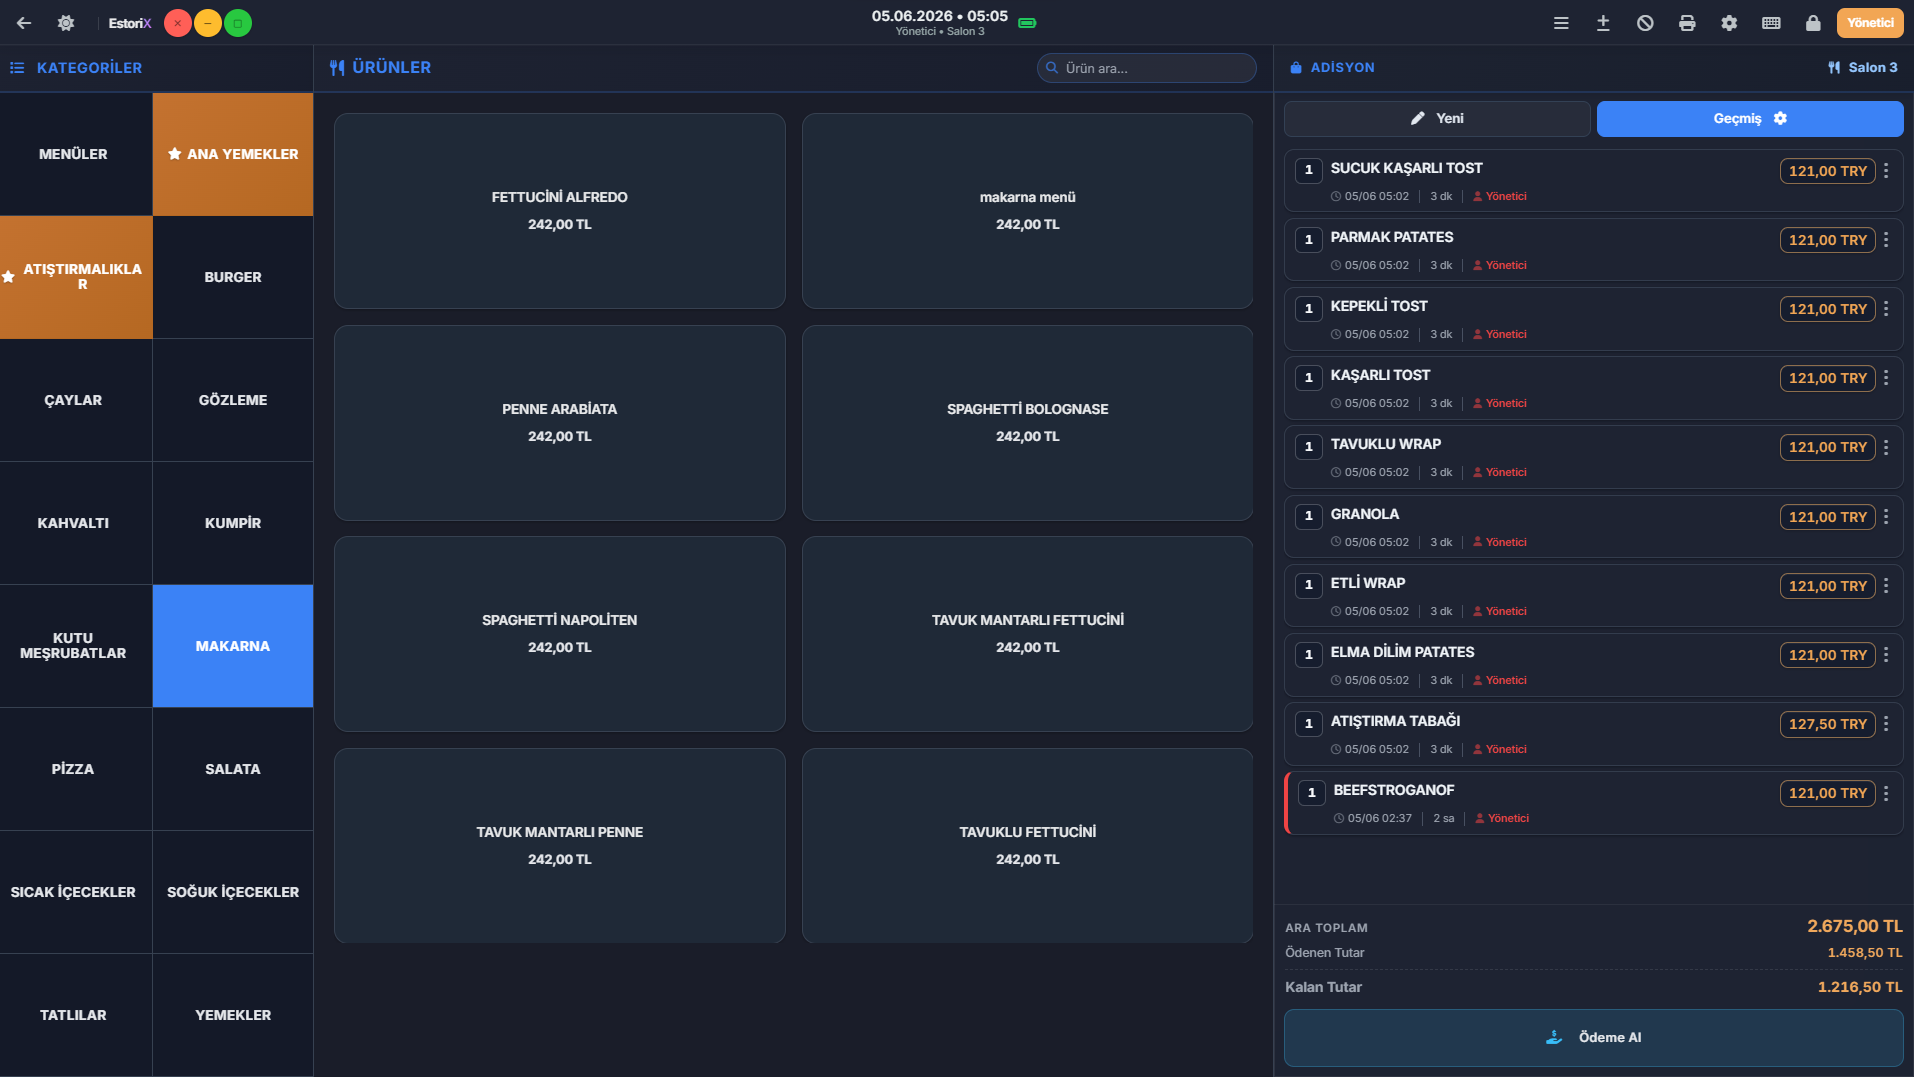Add TAVUKLU FETTUCİNİ to the order
The height and width of the screenshot is (1077, 1914).
pyautogui.click(x=1027, y=846)
